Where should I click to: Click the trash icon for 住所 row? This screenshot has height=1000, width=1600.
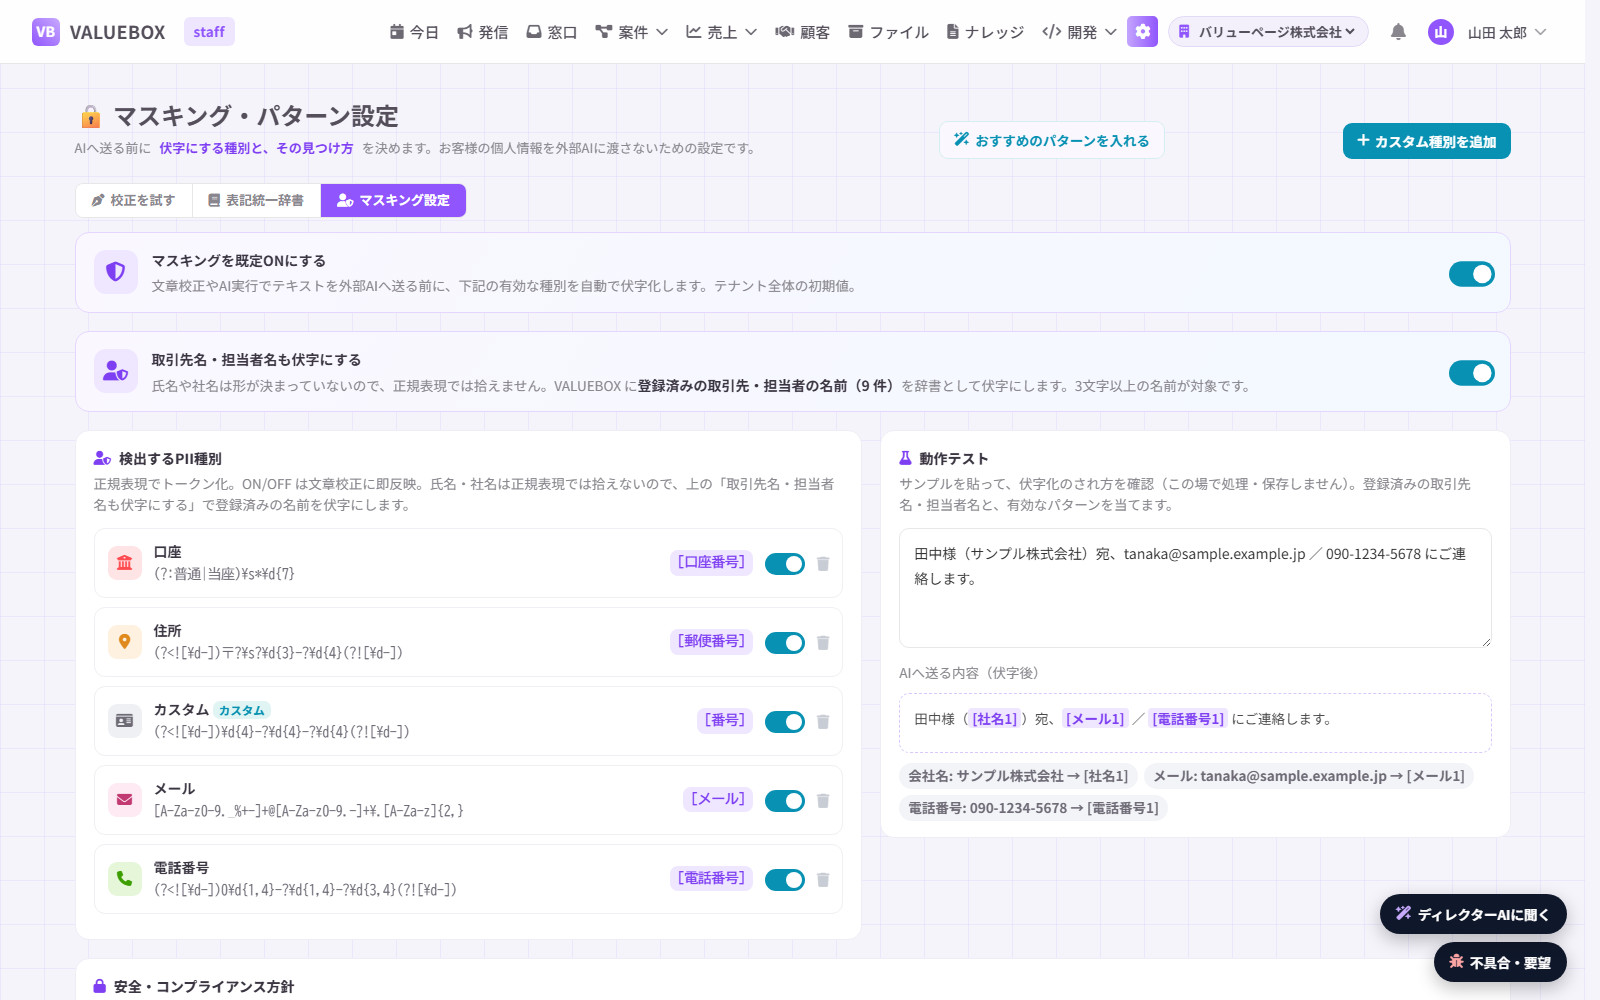823,643
